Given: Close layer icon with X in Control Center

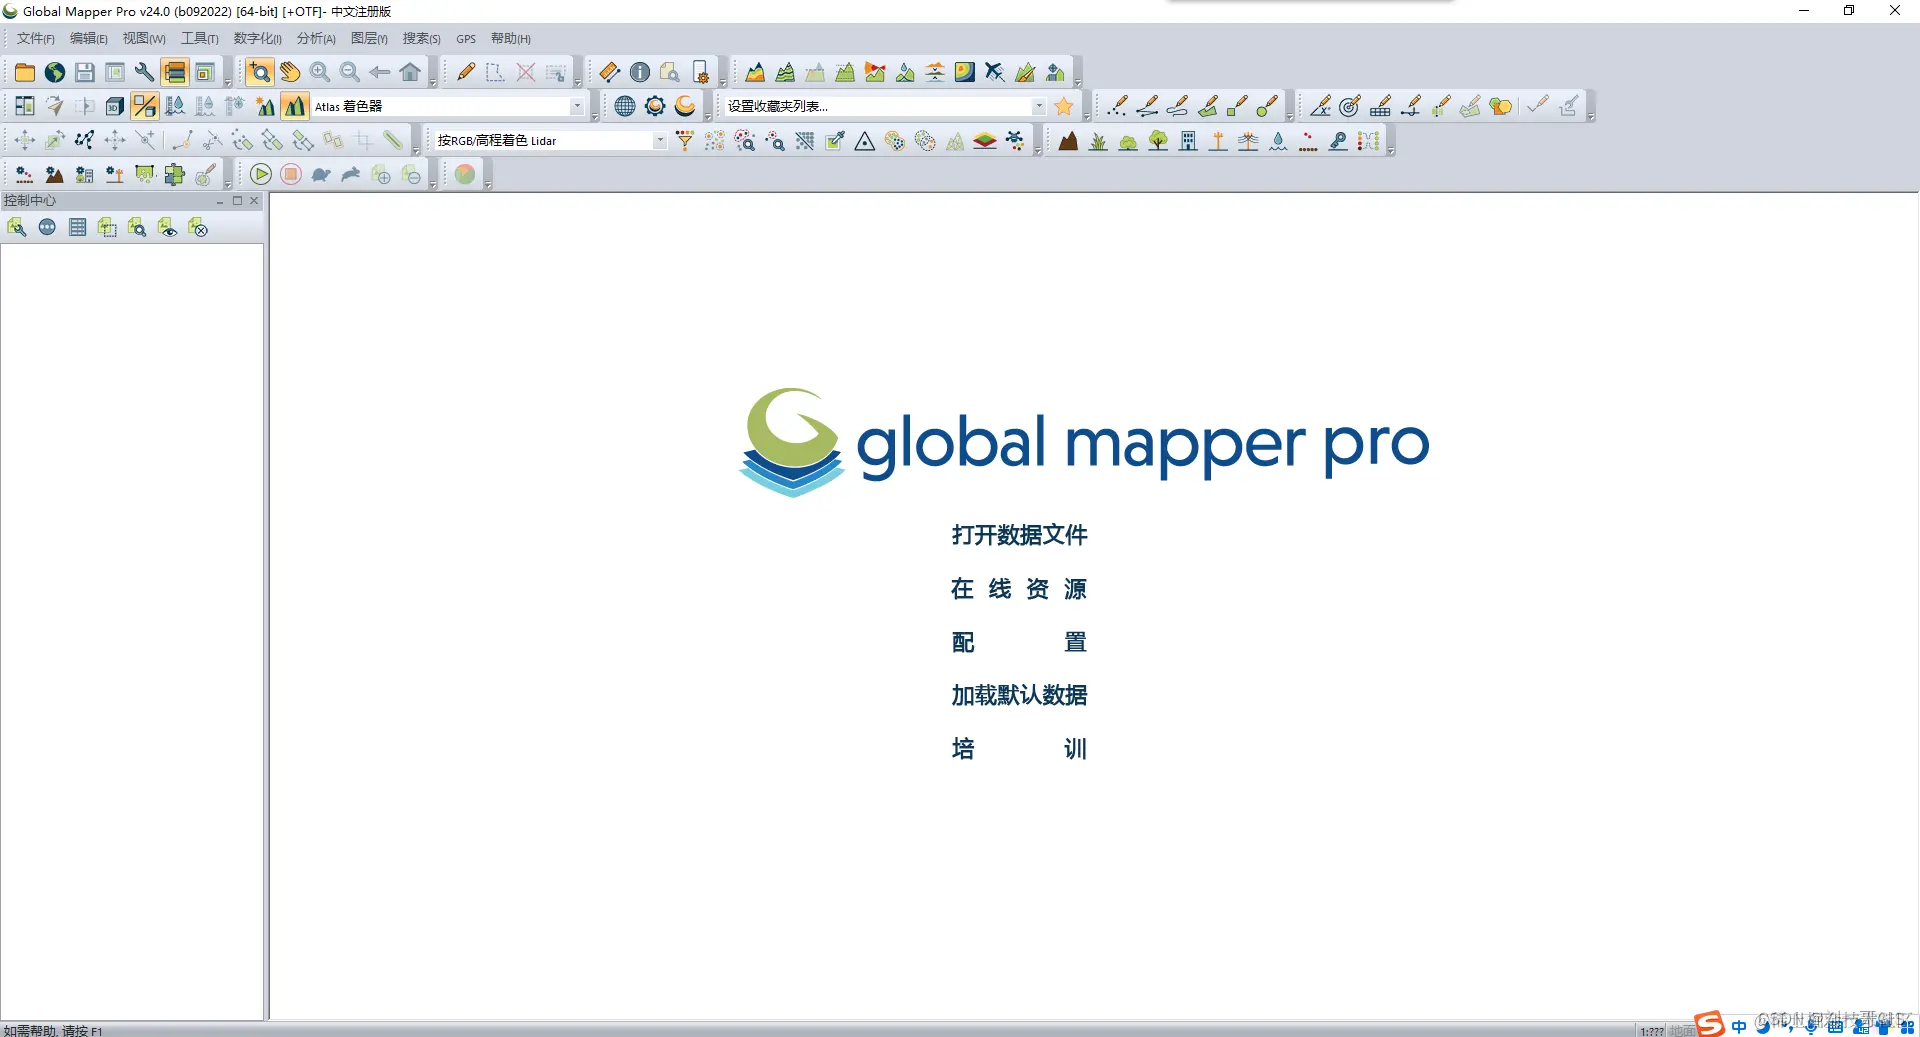Looking at the screenshot, I should click(x=197, y=228).
